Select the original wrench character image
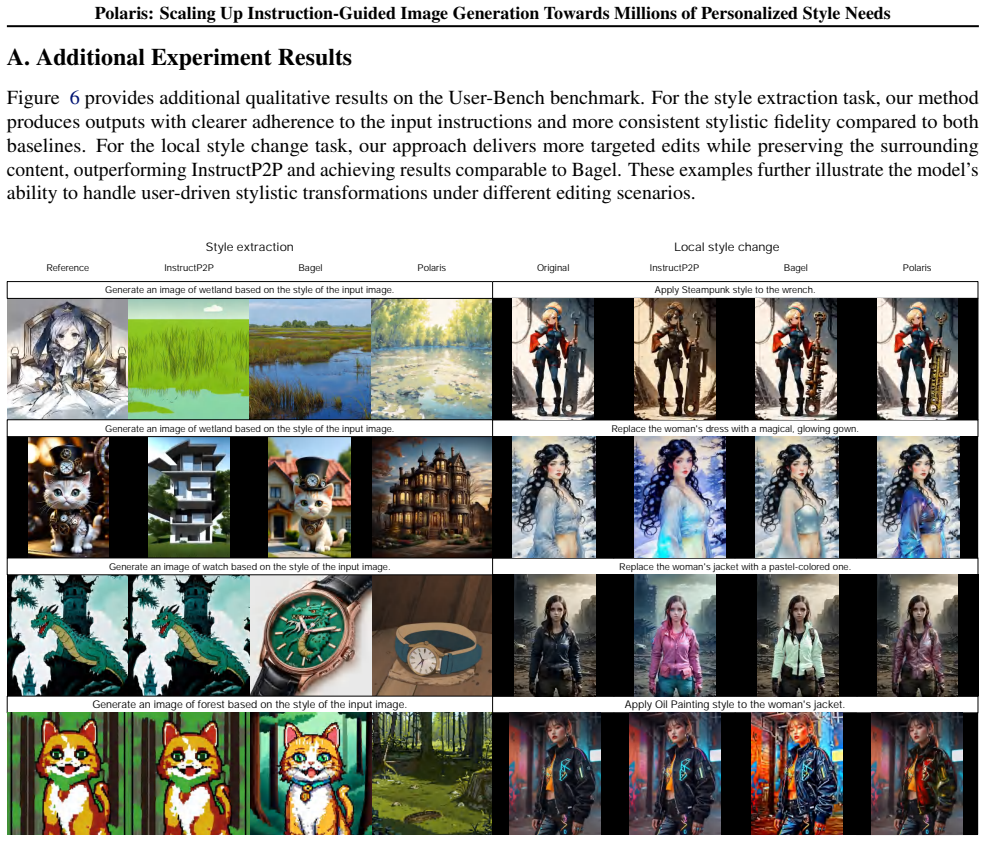 coord(553,359)
